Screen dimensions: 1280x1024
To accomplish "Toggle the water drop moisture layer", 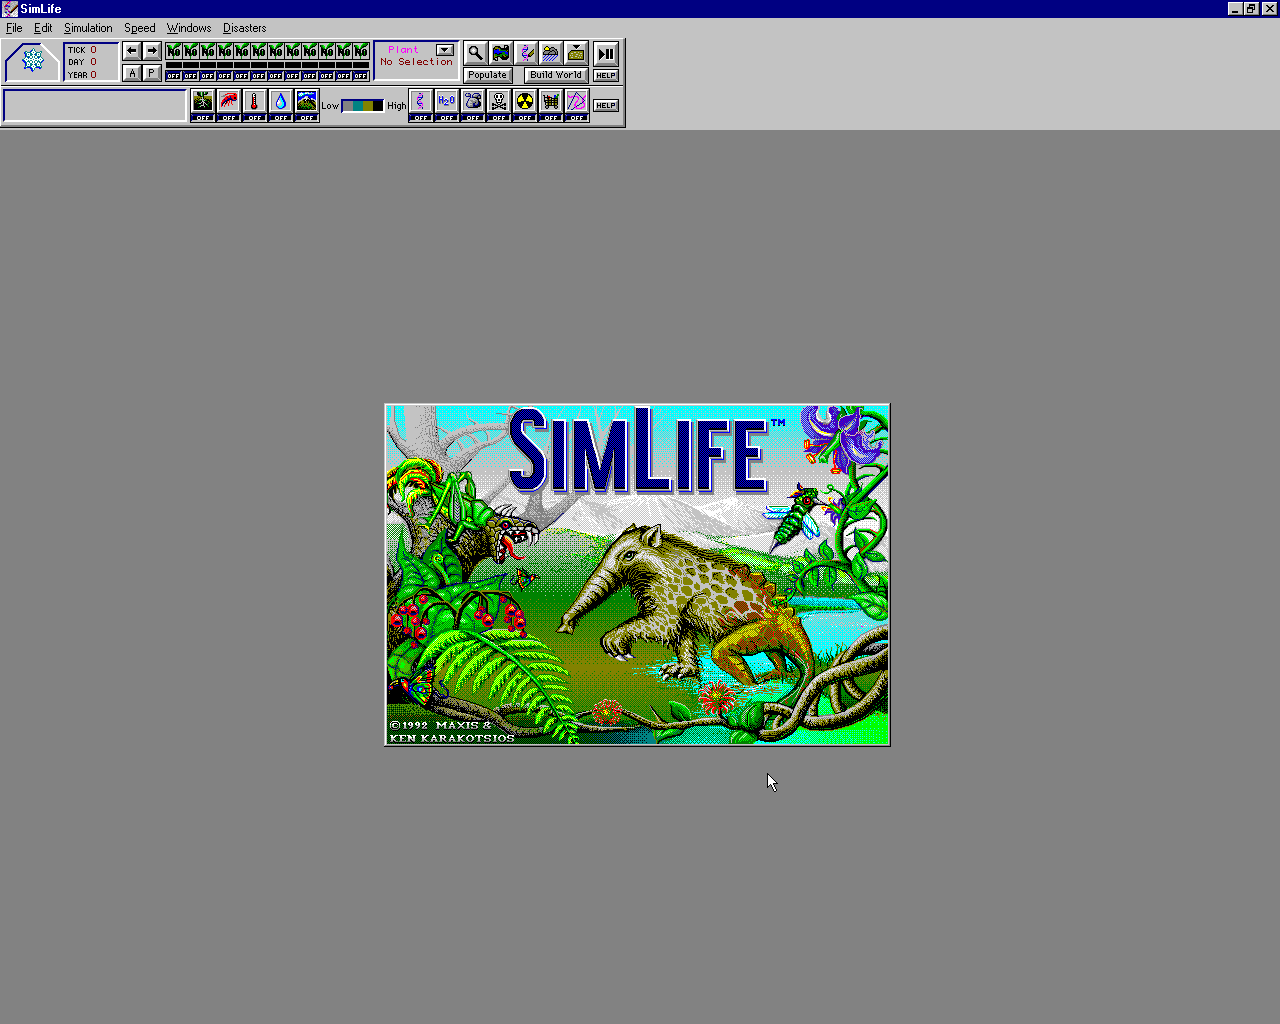I will pyautogui.click(x=281, y=102).
